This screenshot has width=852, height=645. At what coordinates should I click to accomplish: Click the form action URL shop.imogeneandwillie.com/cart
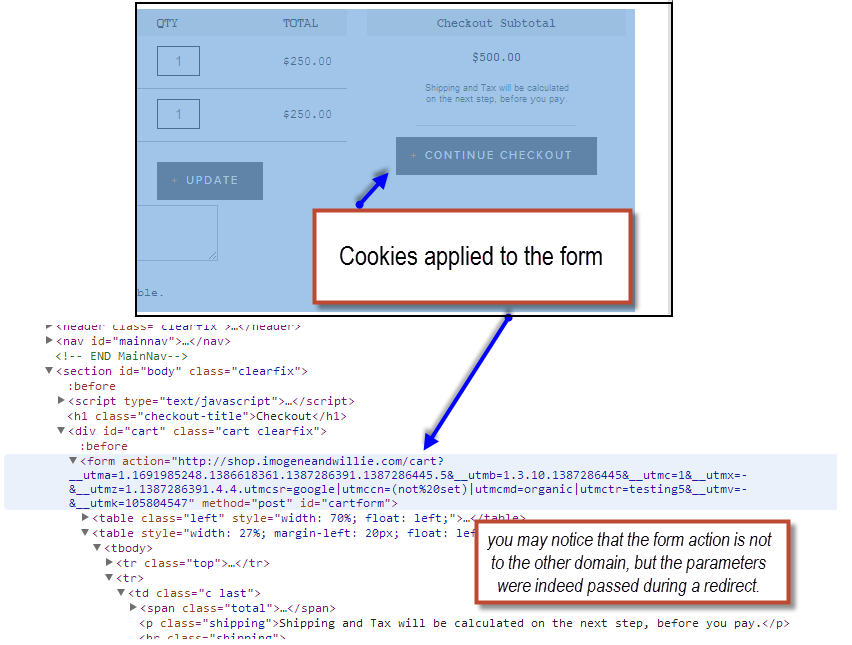point(311,461)
